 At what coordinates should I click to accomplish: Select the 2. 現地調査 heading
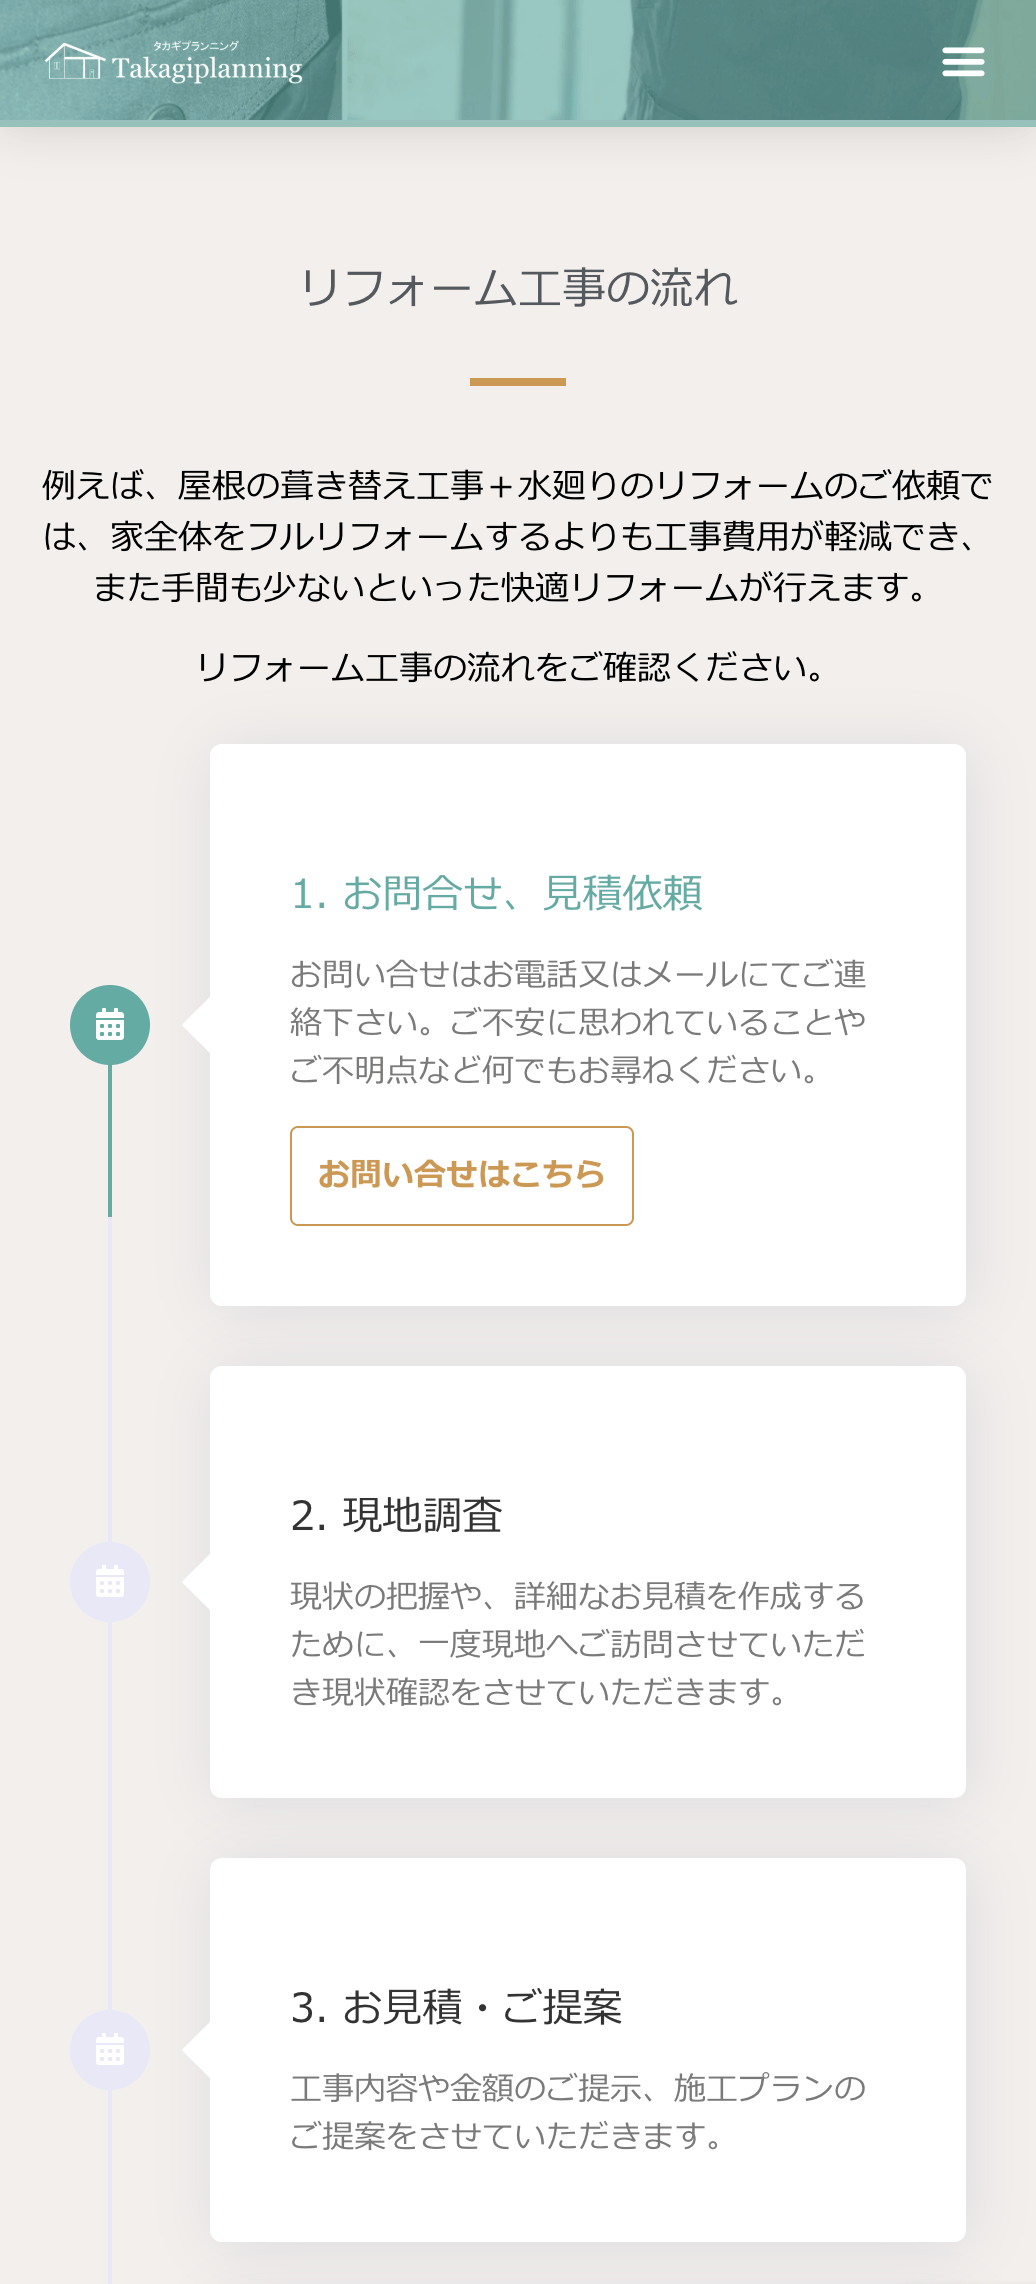pos(396,1515)
